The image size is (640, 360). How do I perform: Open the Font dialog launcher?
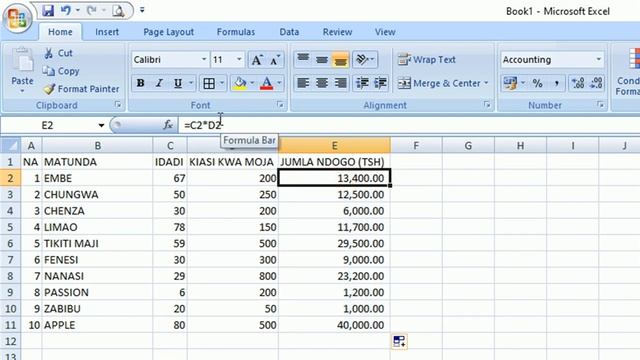[280, 105]
